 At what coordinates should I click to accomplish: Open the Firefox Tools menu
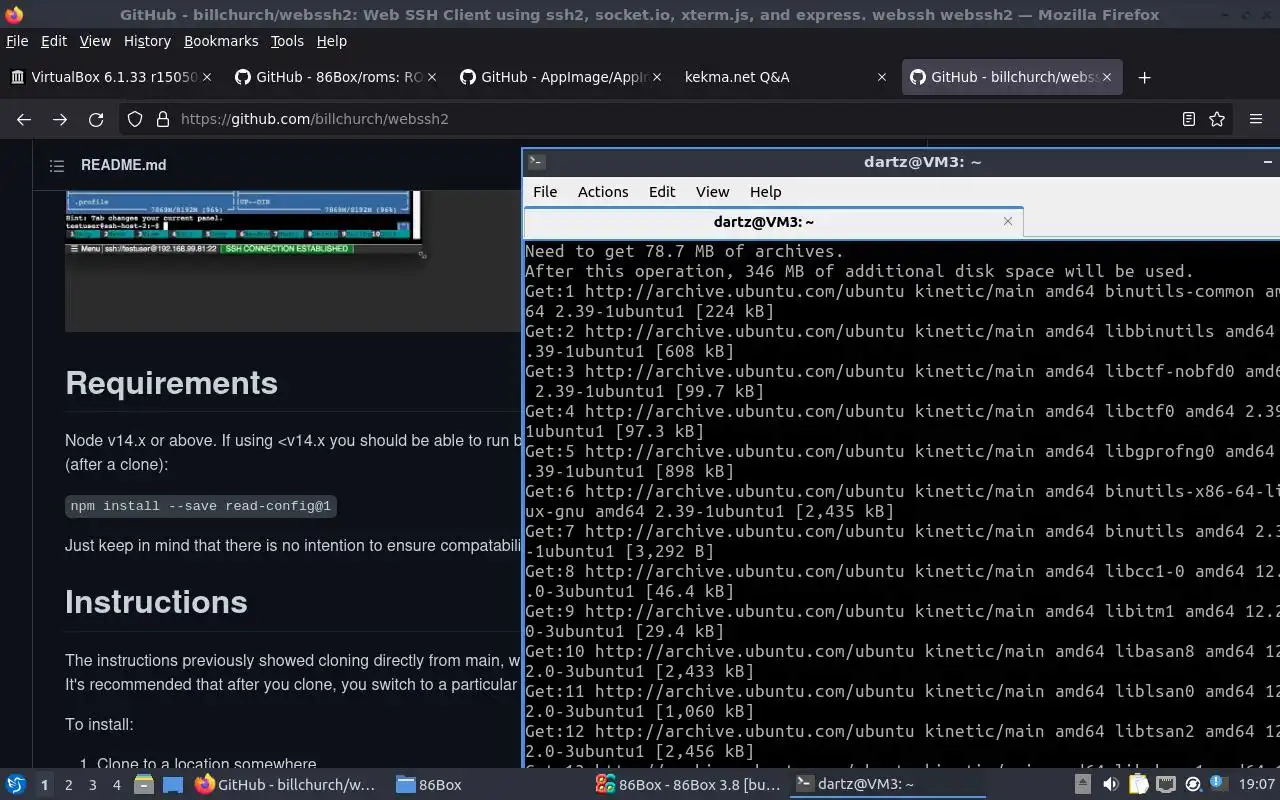click(x=287, y=41)
